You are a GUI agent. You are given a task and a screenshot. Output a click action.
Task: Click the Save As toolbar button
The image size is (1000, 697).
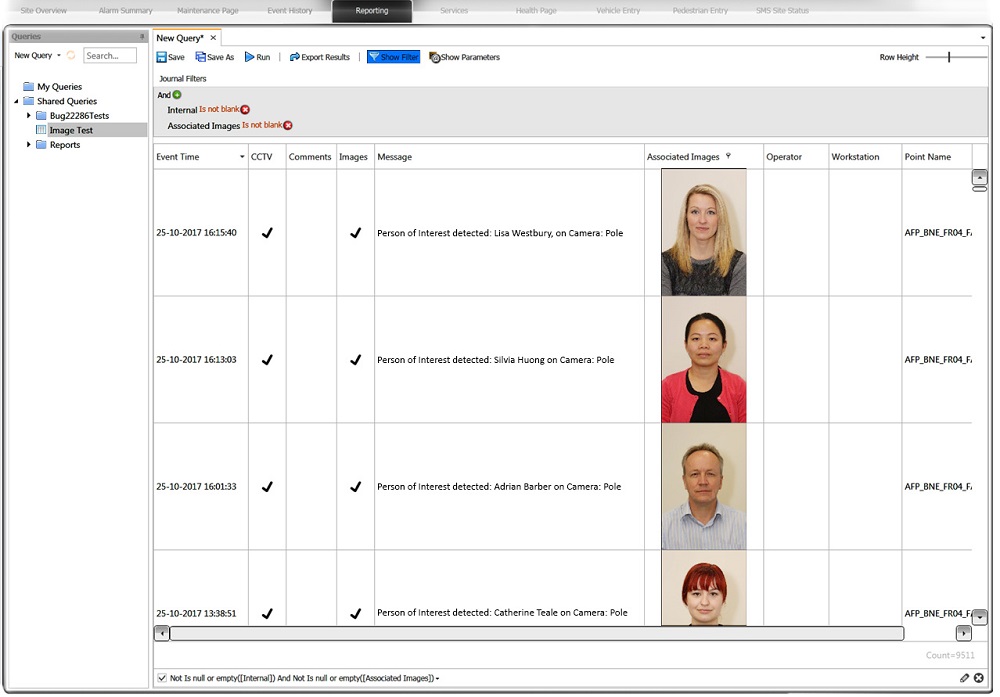pyautogui.click(x=215, y=57)
